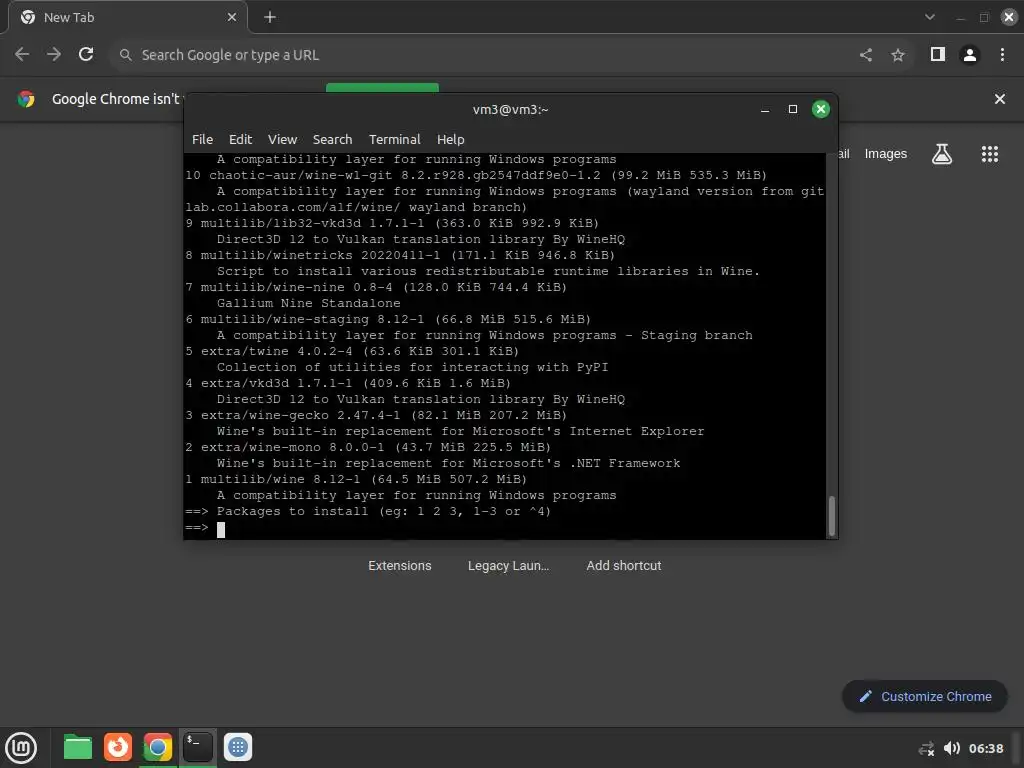This screenshot has width=1024, height=768.
Task: Minimize the vm3@vm3 terminal window
Action: point(765,109)
